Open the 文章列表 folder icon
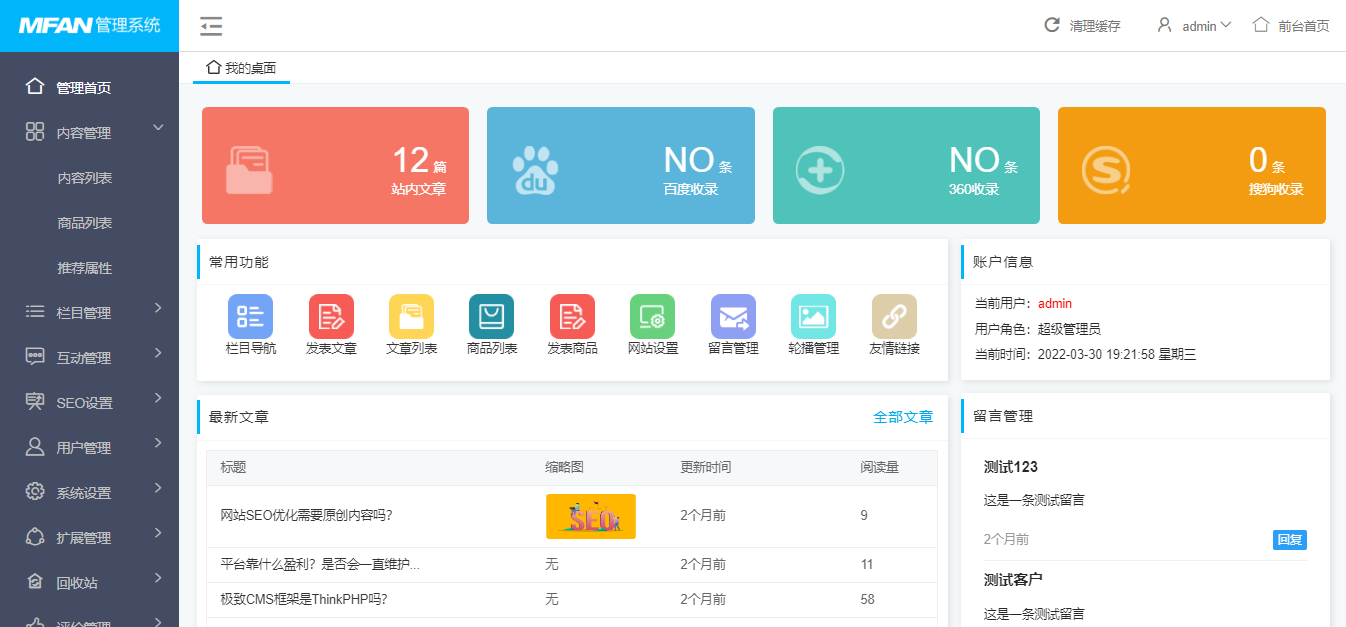The width and height of the screenshot is (1346, 627). [x=411, y=317]
